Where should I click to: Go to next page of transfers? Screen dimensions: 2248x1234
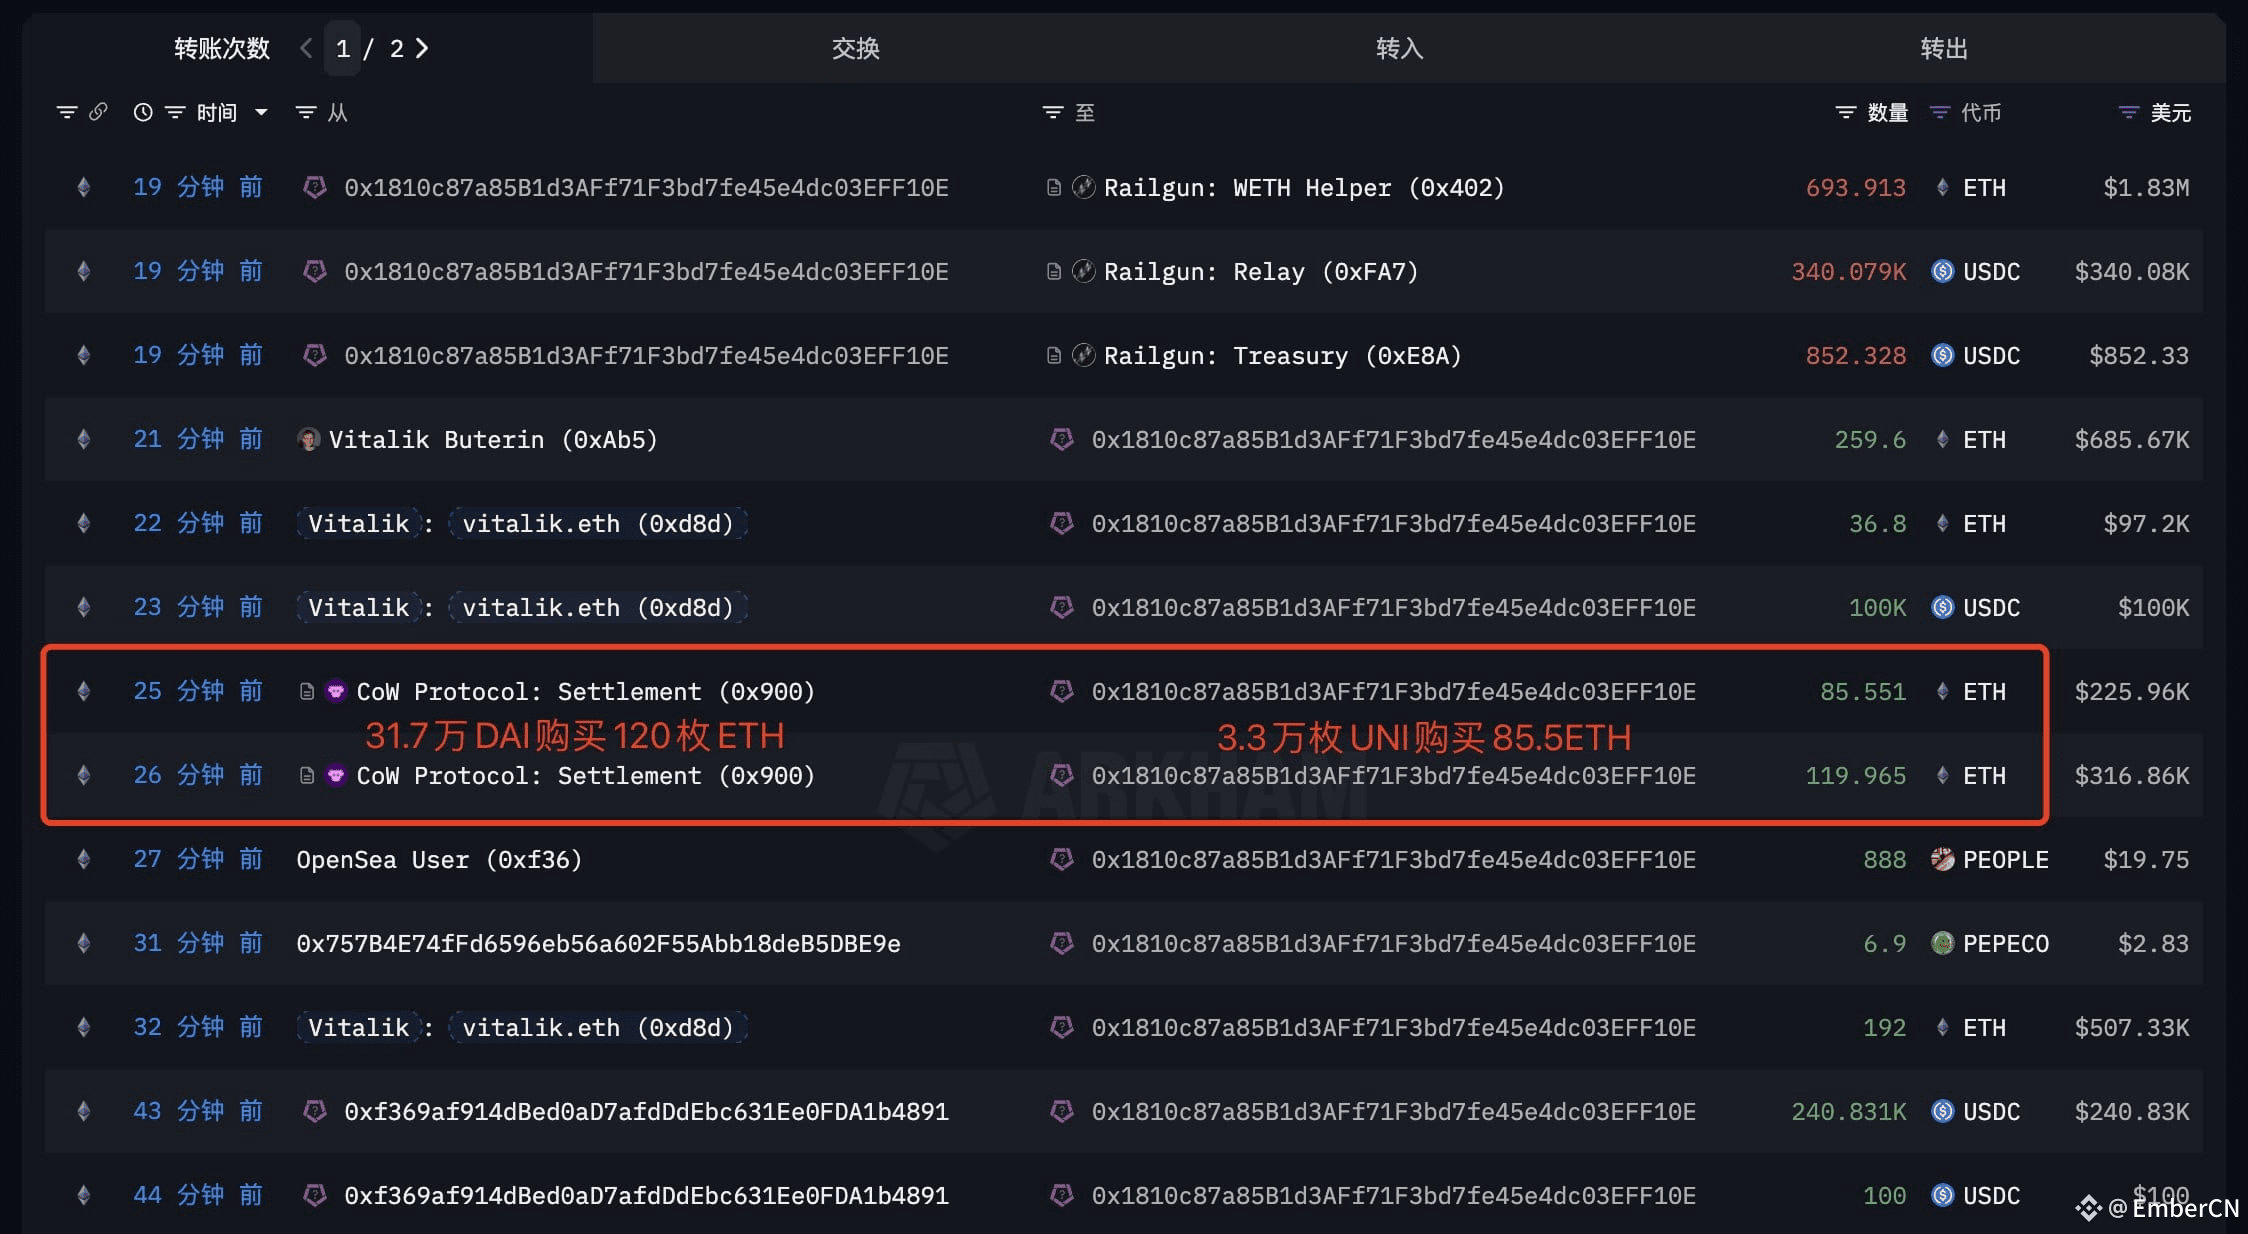(x=422, y=48)
